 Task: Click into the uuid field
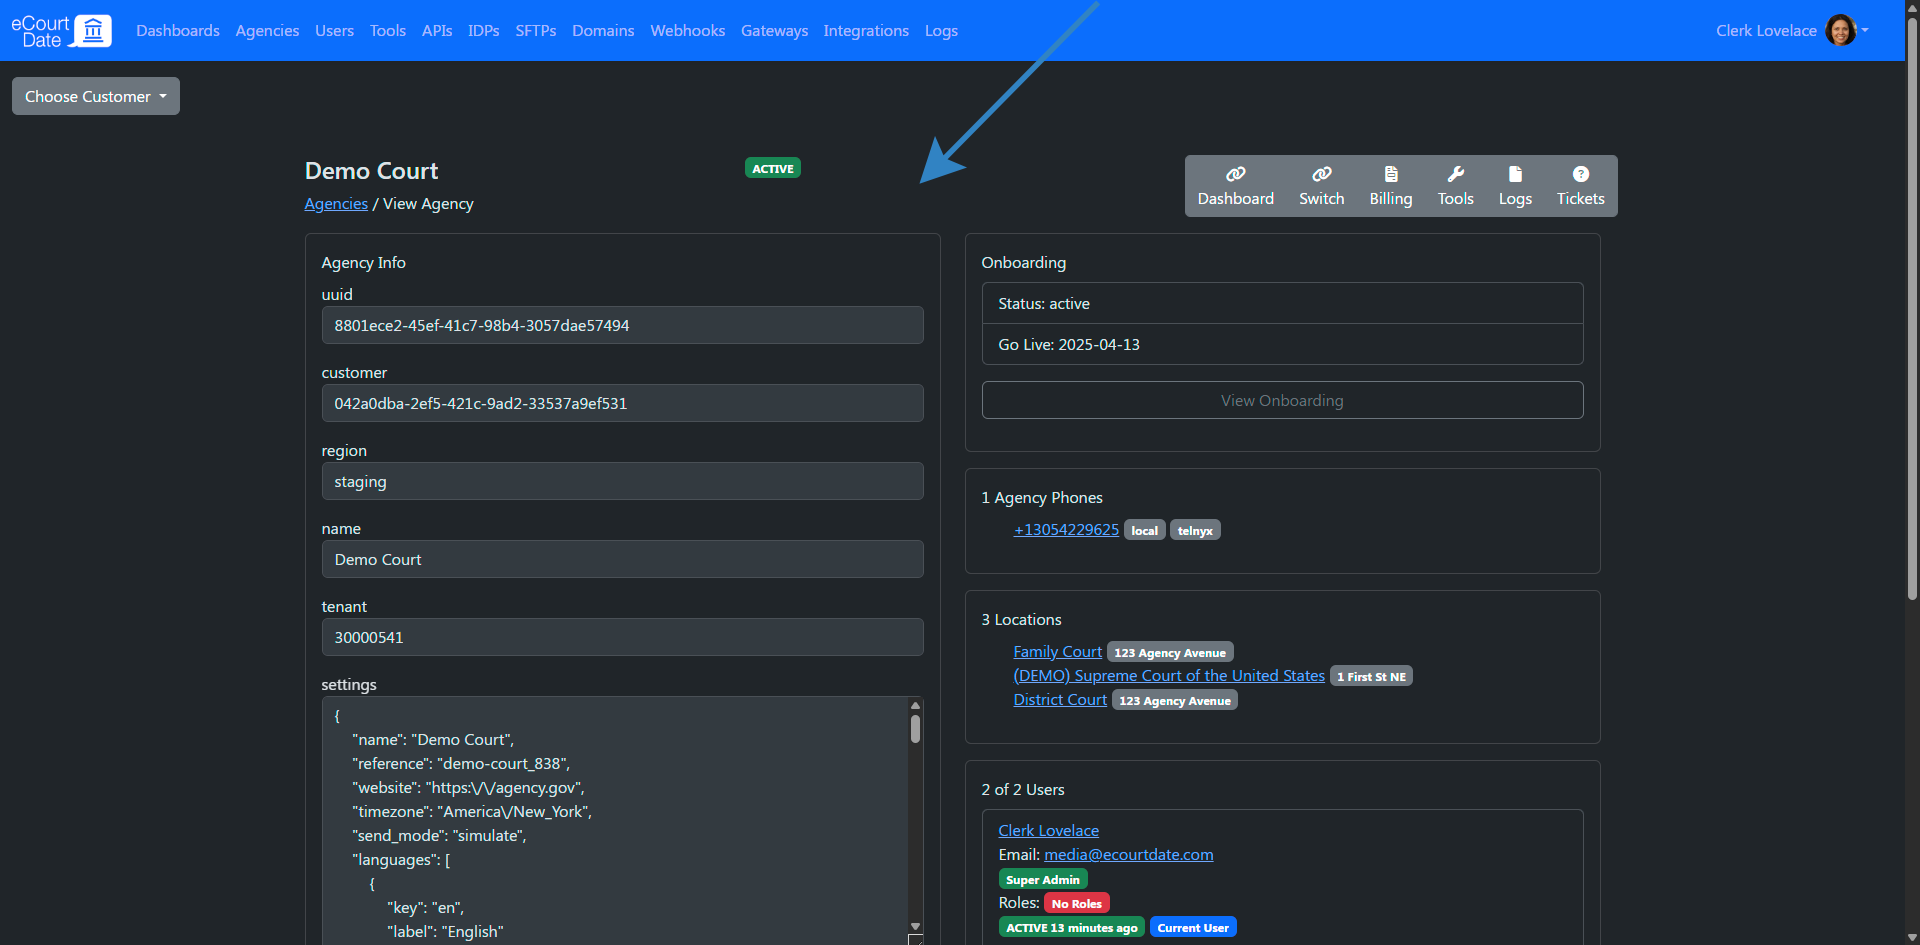click(622, 325)
